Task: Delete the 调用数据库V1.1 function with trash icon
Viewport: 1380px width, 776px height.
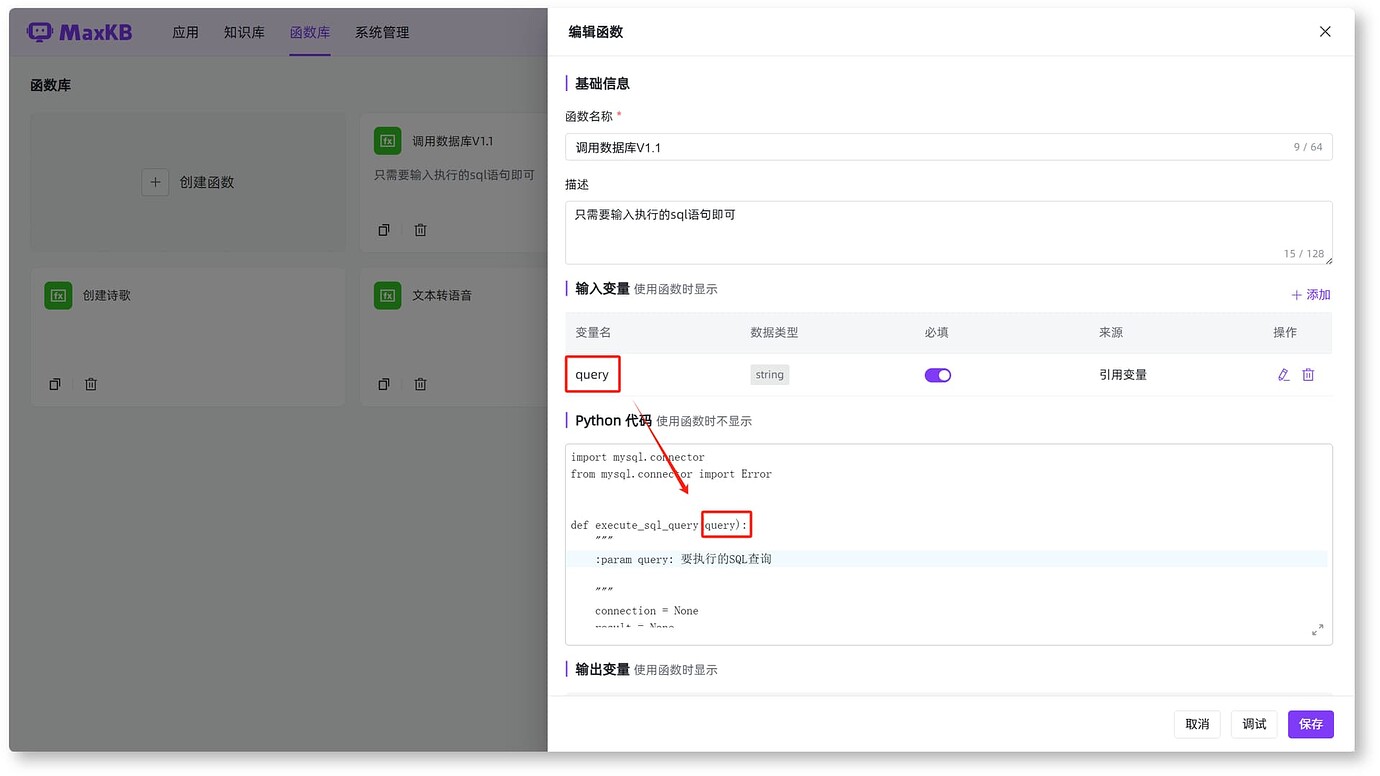Action: [420, 229]
